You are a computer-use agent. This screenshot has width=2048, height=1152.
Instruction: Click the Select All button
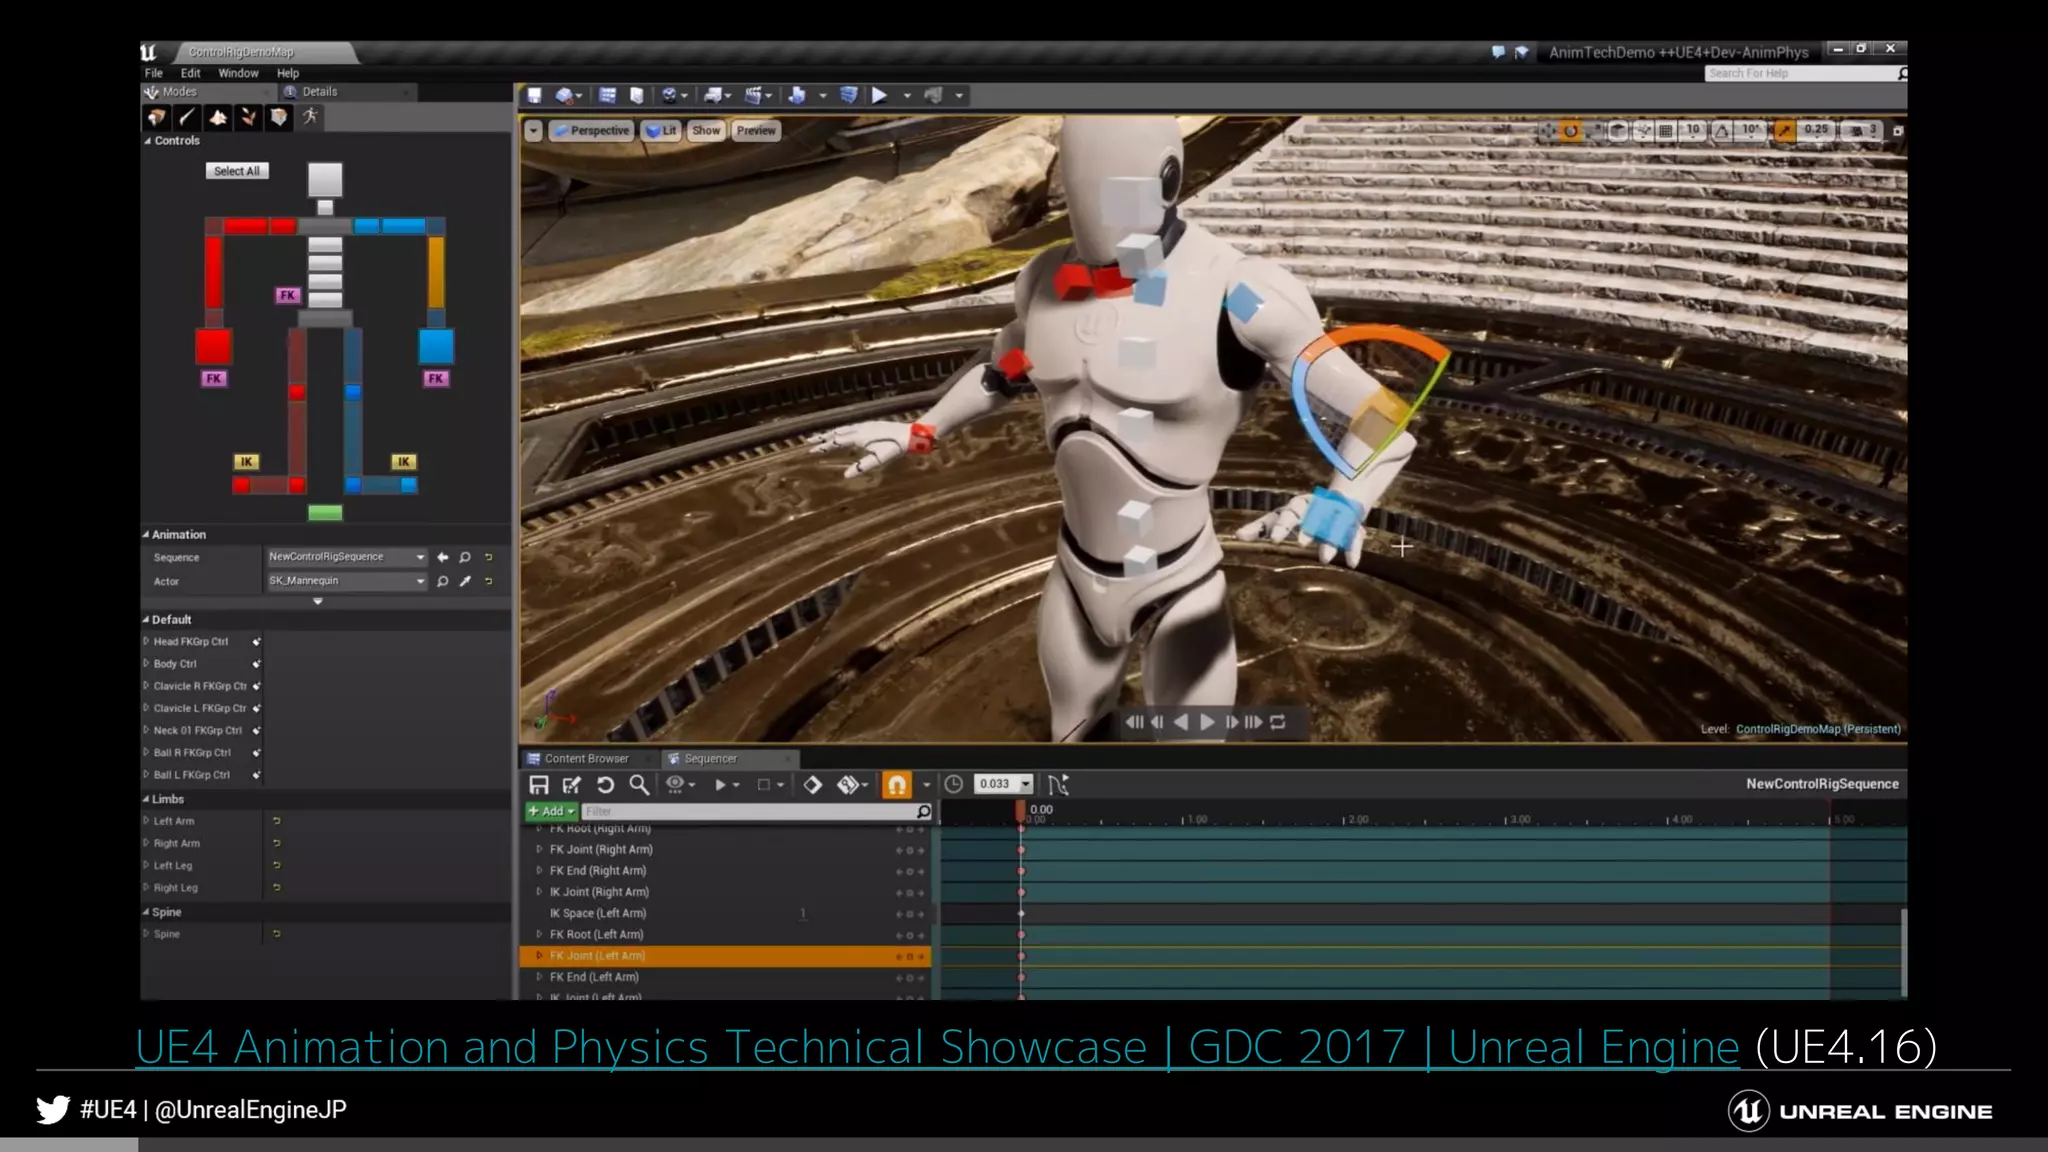pyautogui.click(x=237, y=171)
